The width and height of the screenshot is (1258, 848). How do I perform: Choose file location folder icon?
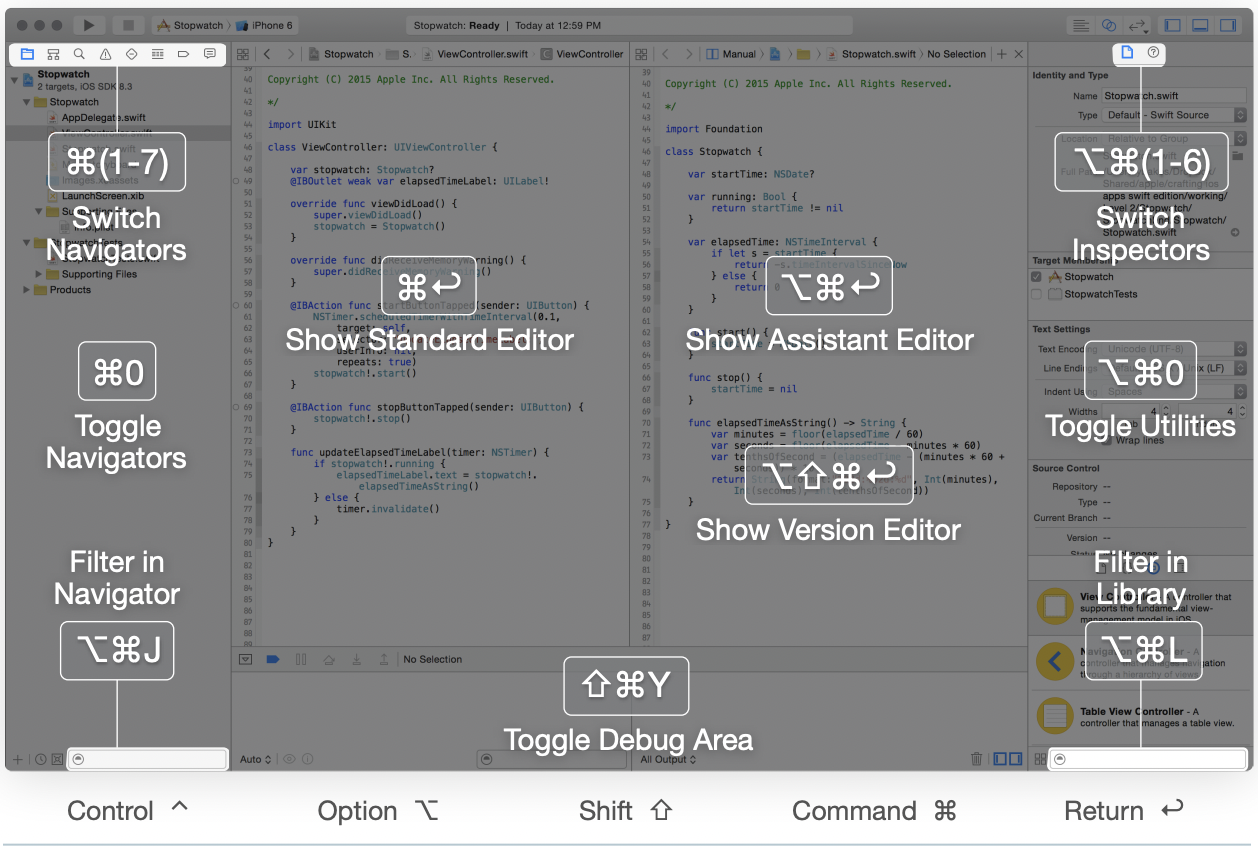point(1238,156)
